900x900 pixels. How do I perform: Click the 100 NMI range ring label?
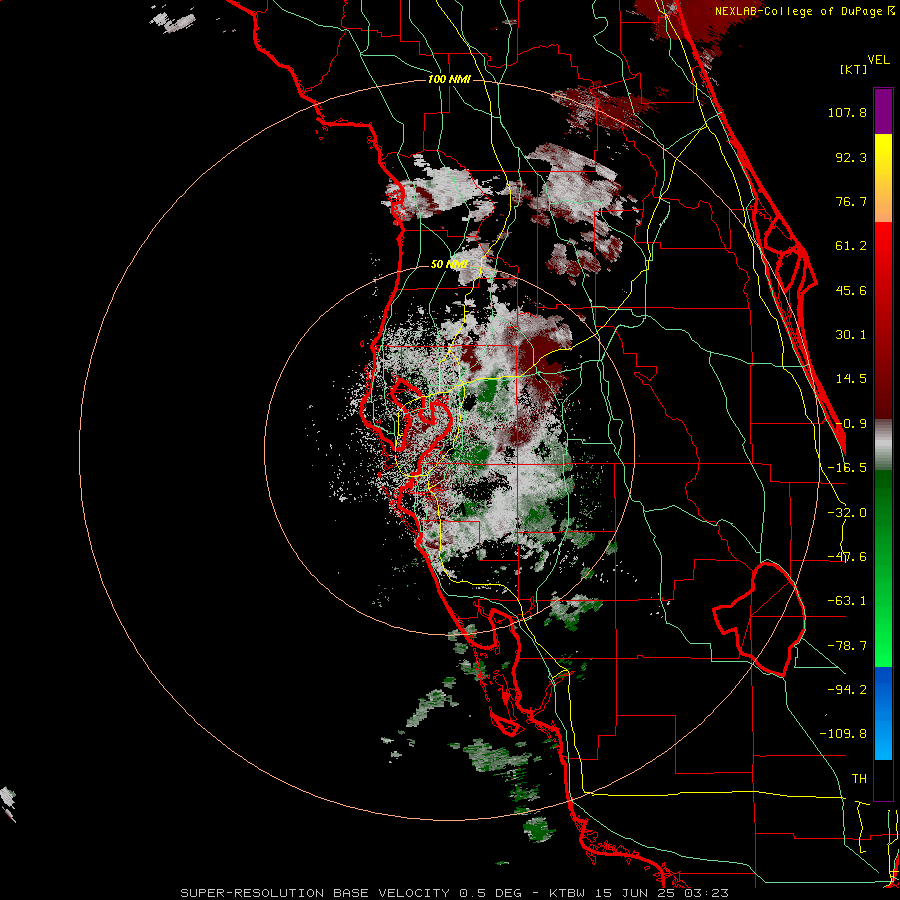(x=449, y=79)
